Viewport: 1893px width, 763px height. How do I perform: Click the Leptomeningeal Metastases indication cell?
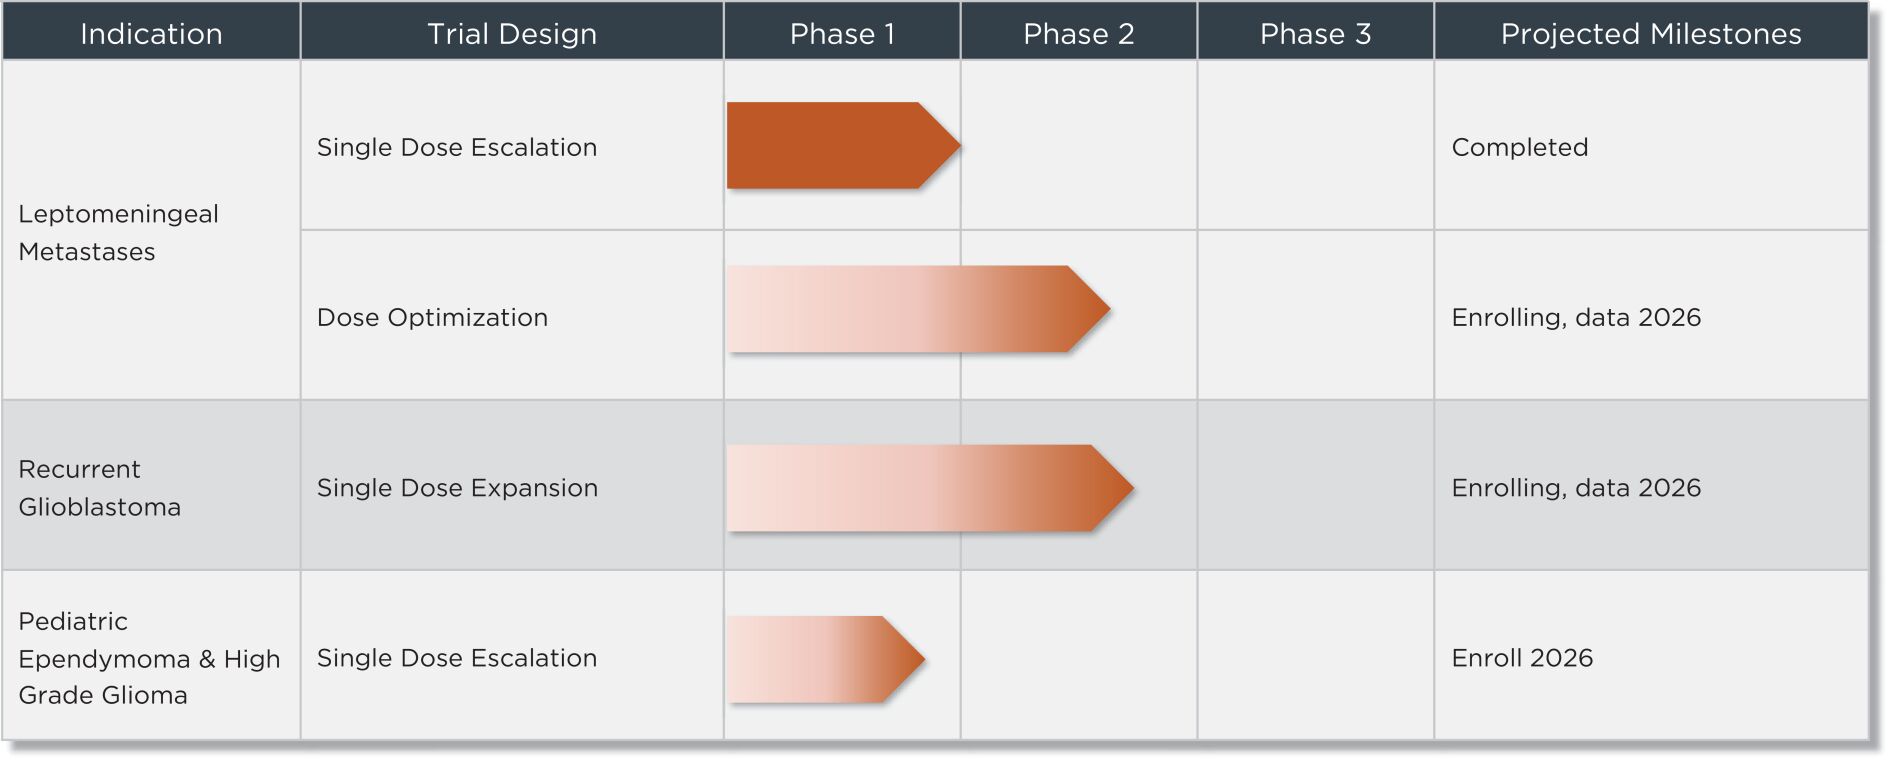(118, 232)
